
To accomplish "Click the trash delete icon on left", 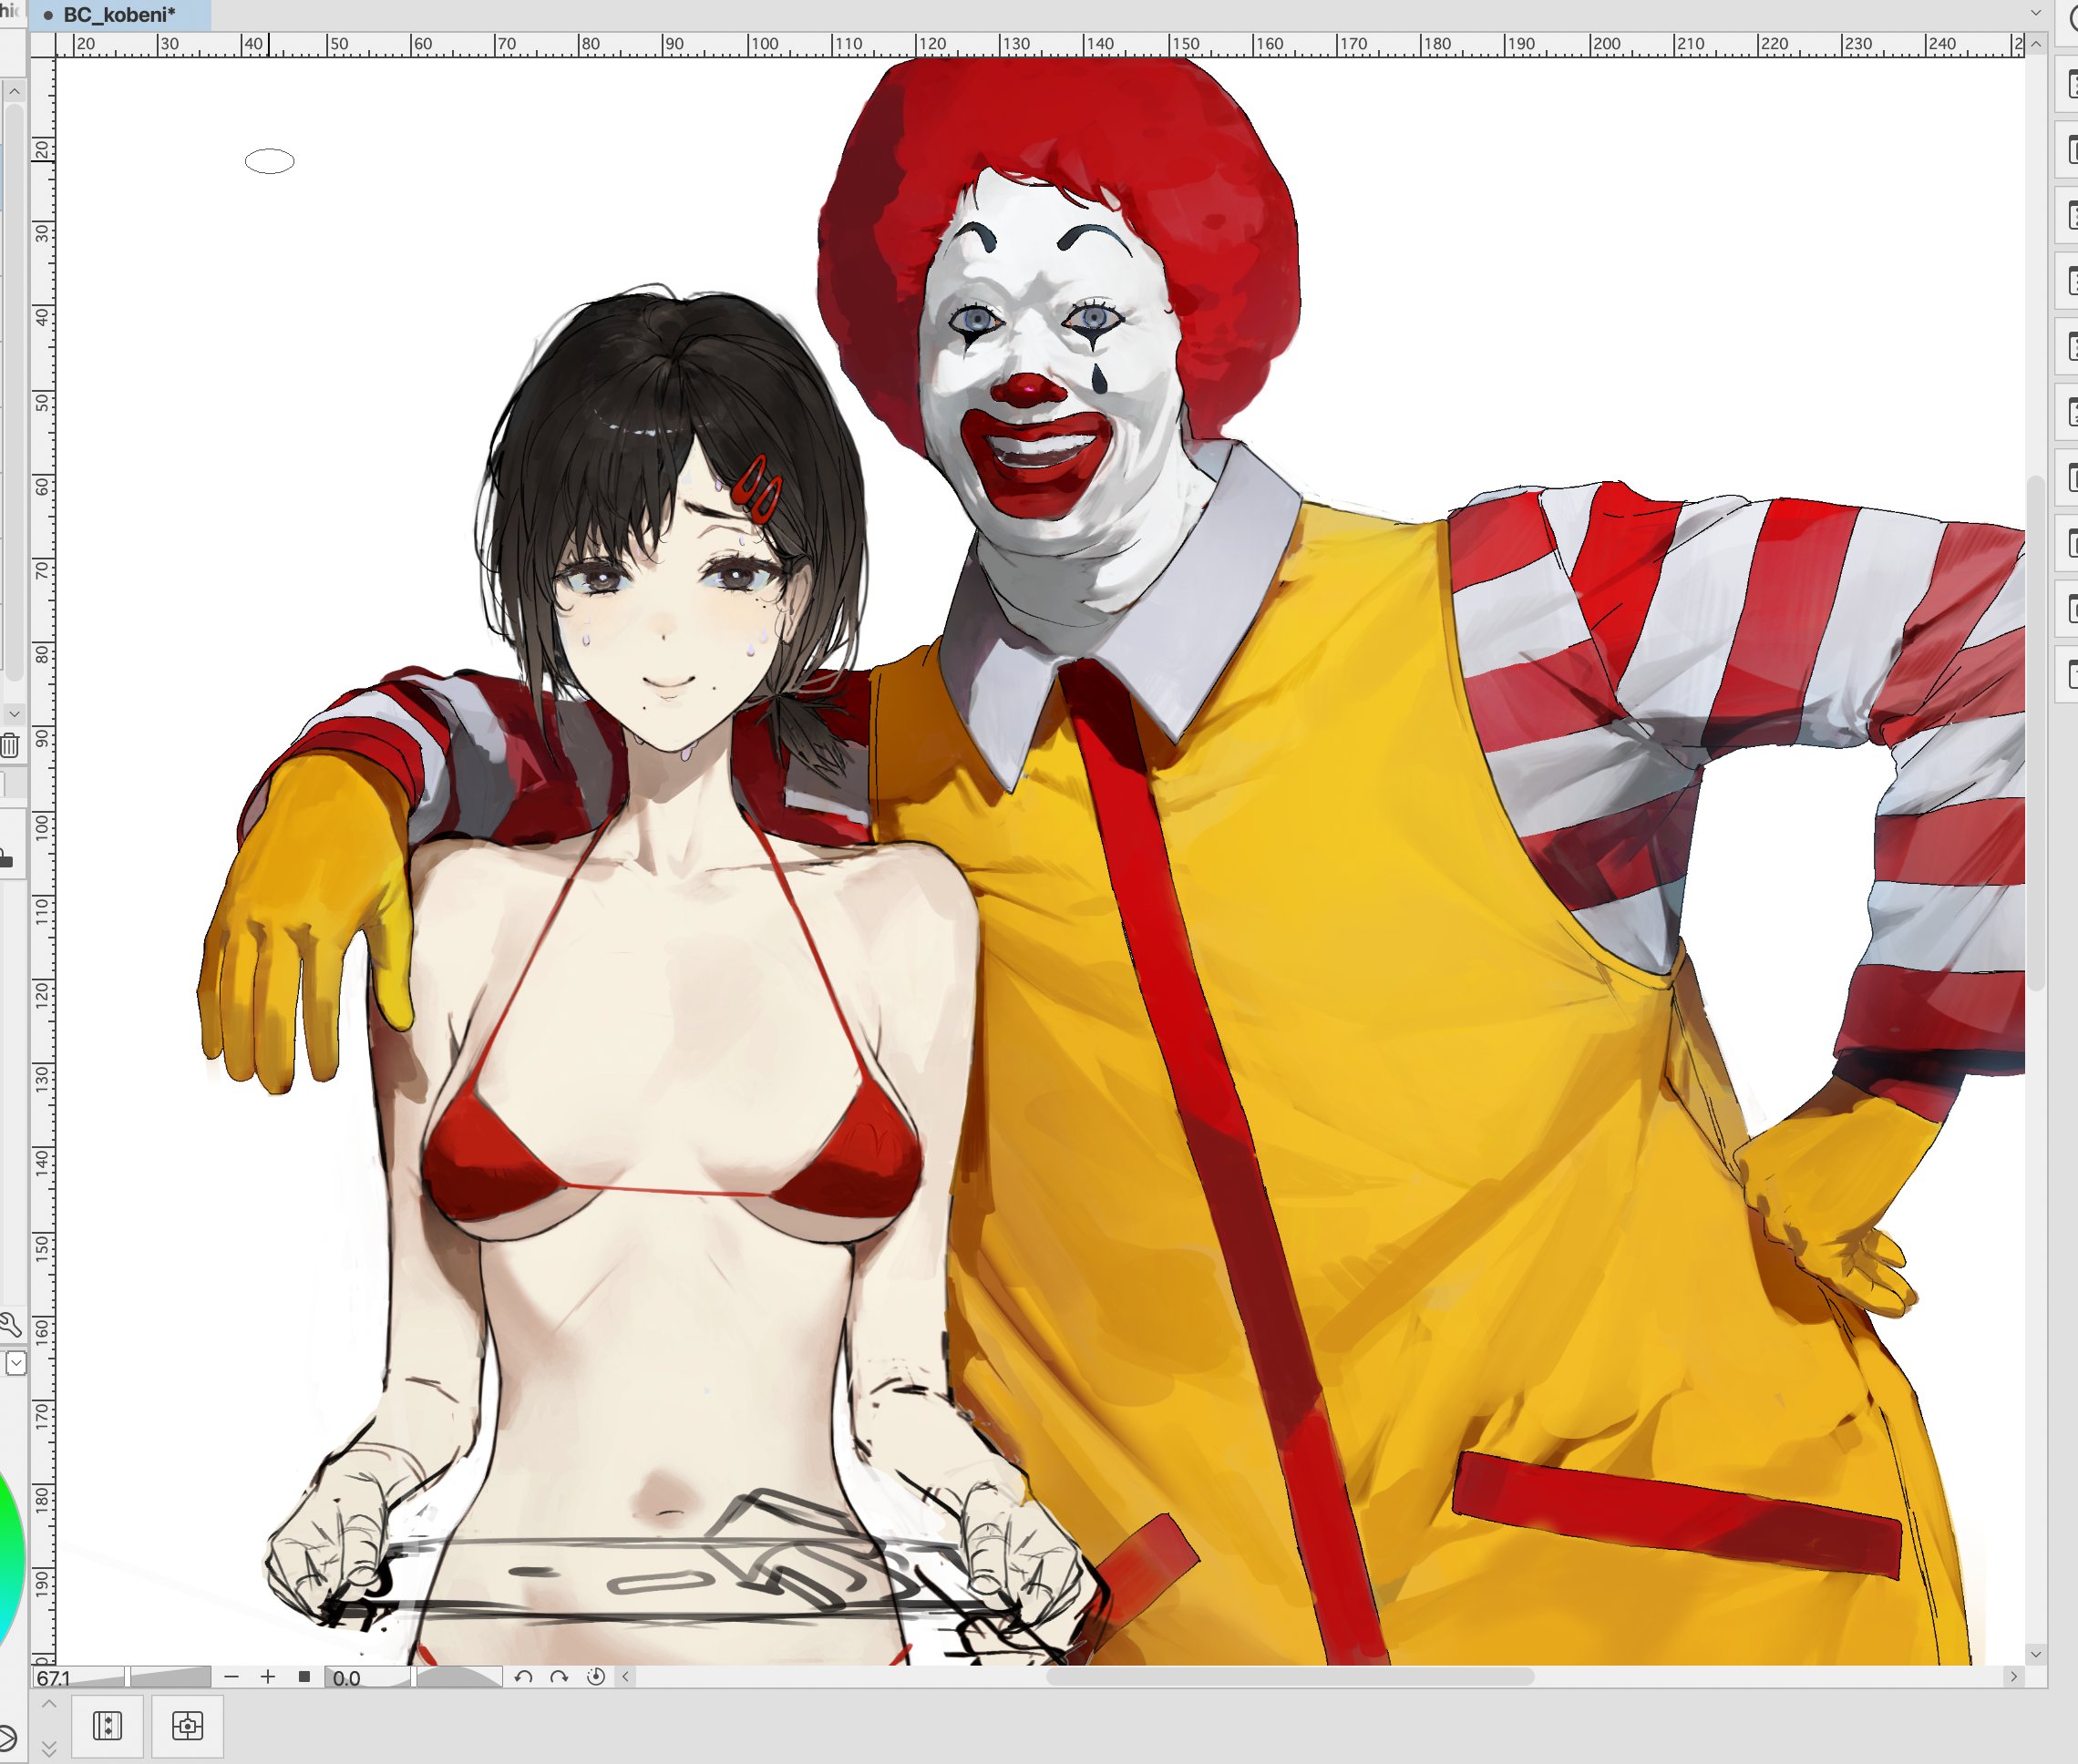I will point(10,745).
